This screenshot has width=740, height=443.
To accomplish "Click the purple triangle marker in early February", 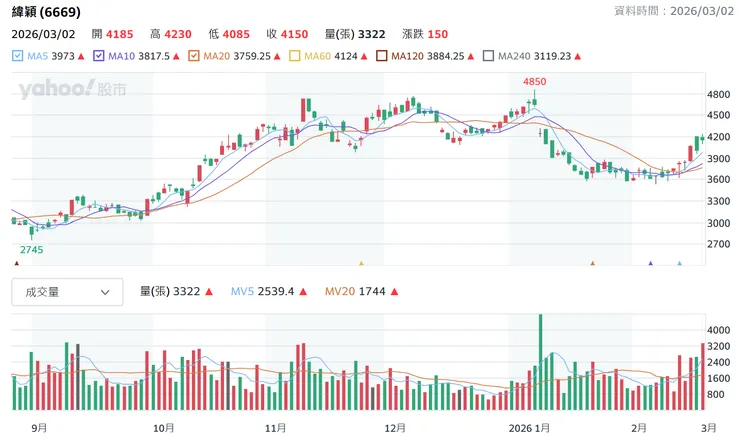I will 651,263.
